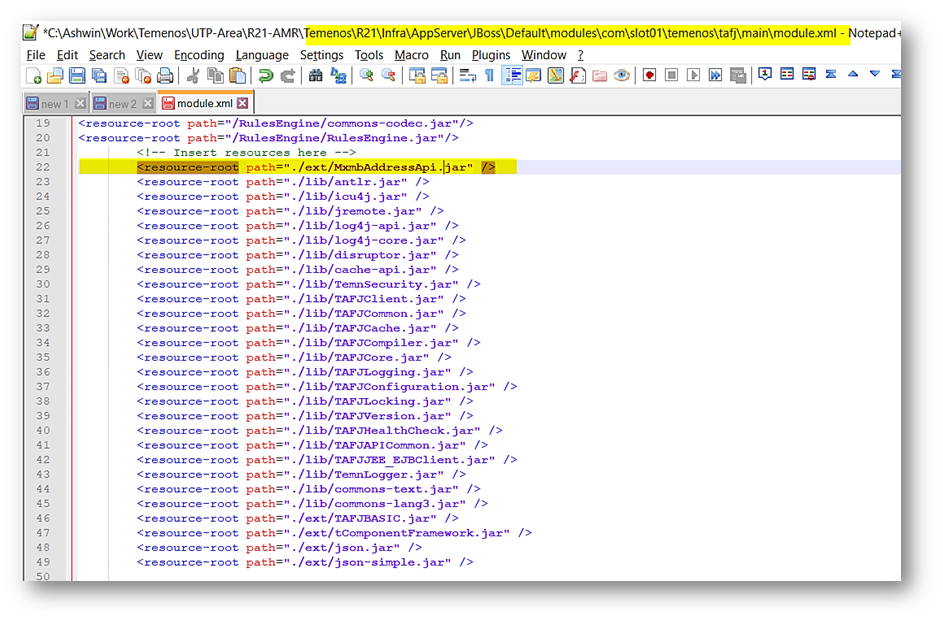Screen dimensions: 943x623
Task: Toggle Word wrap in the toolbar
Action: 467,76
